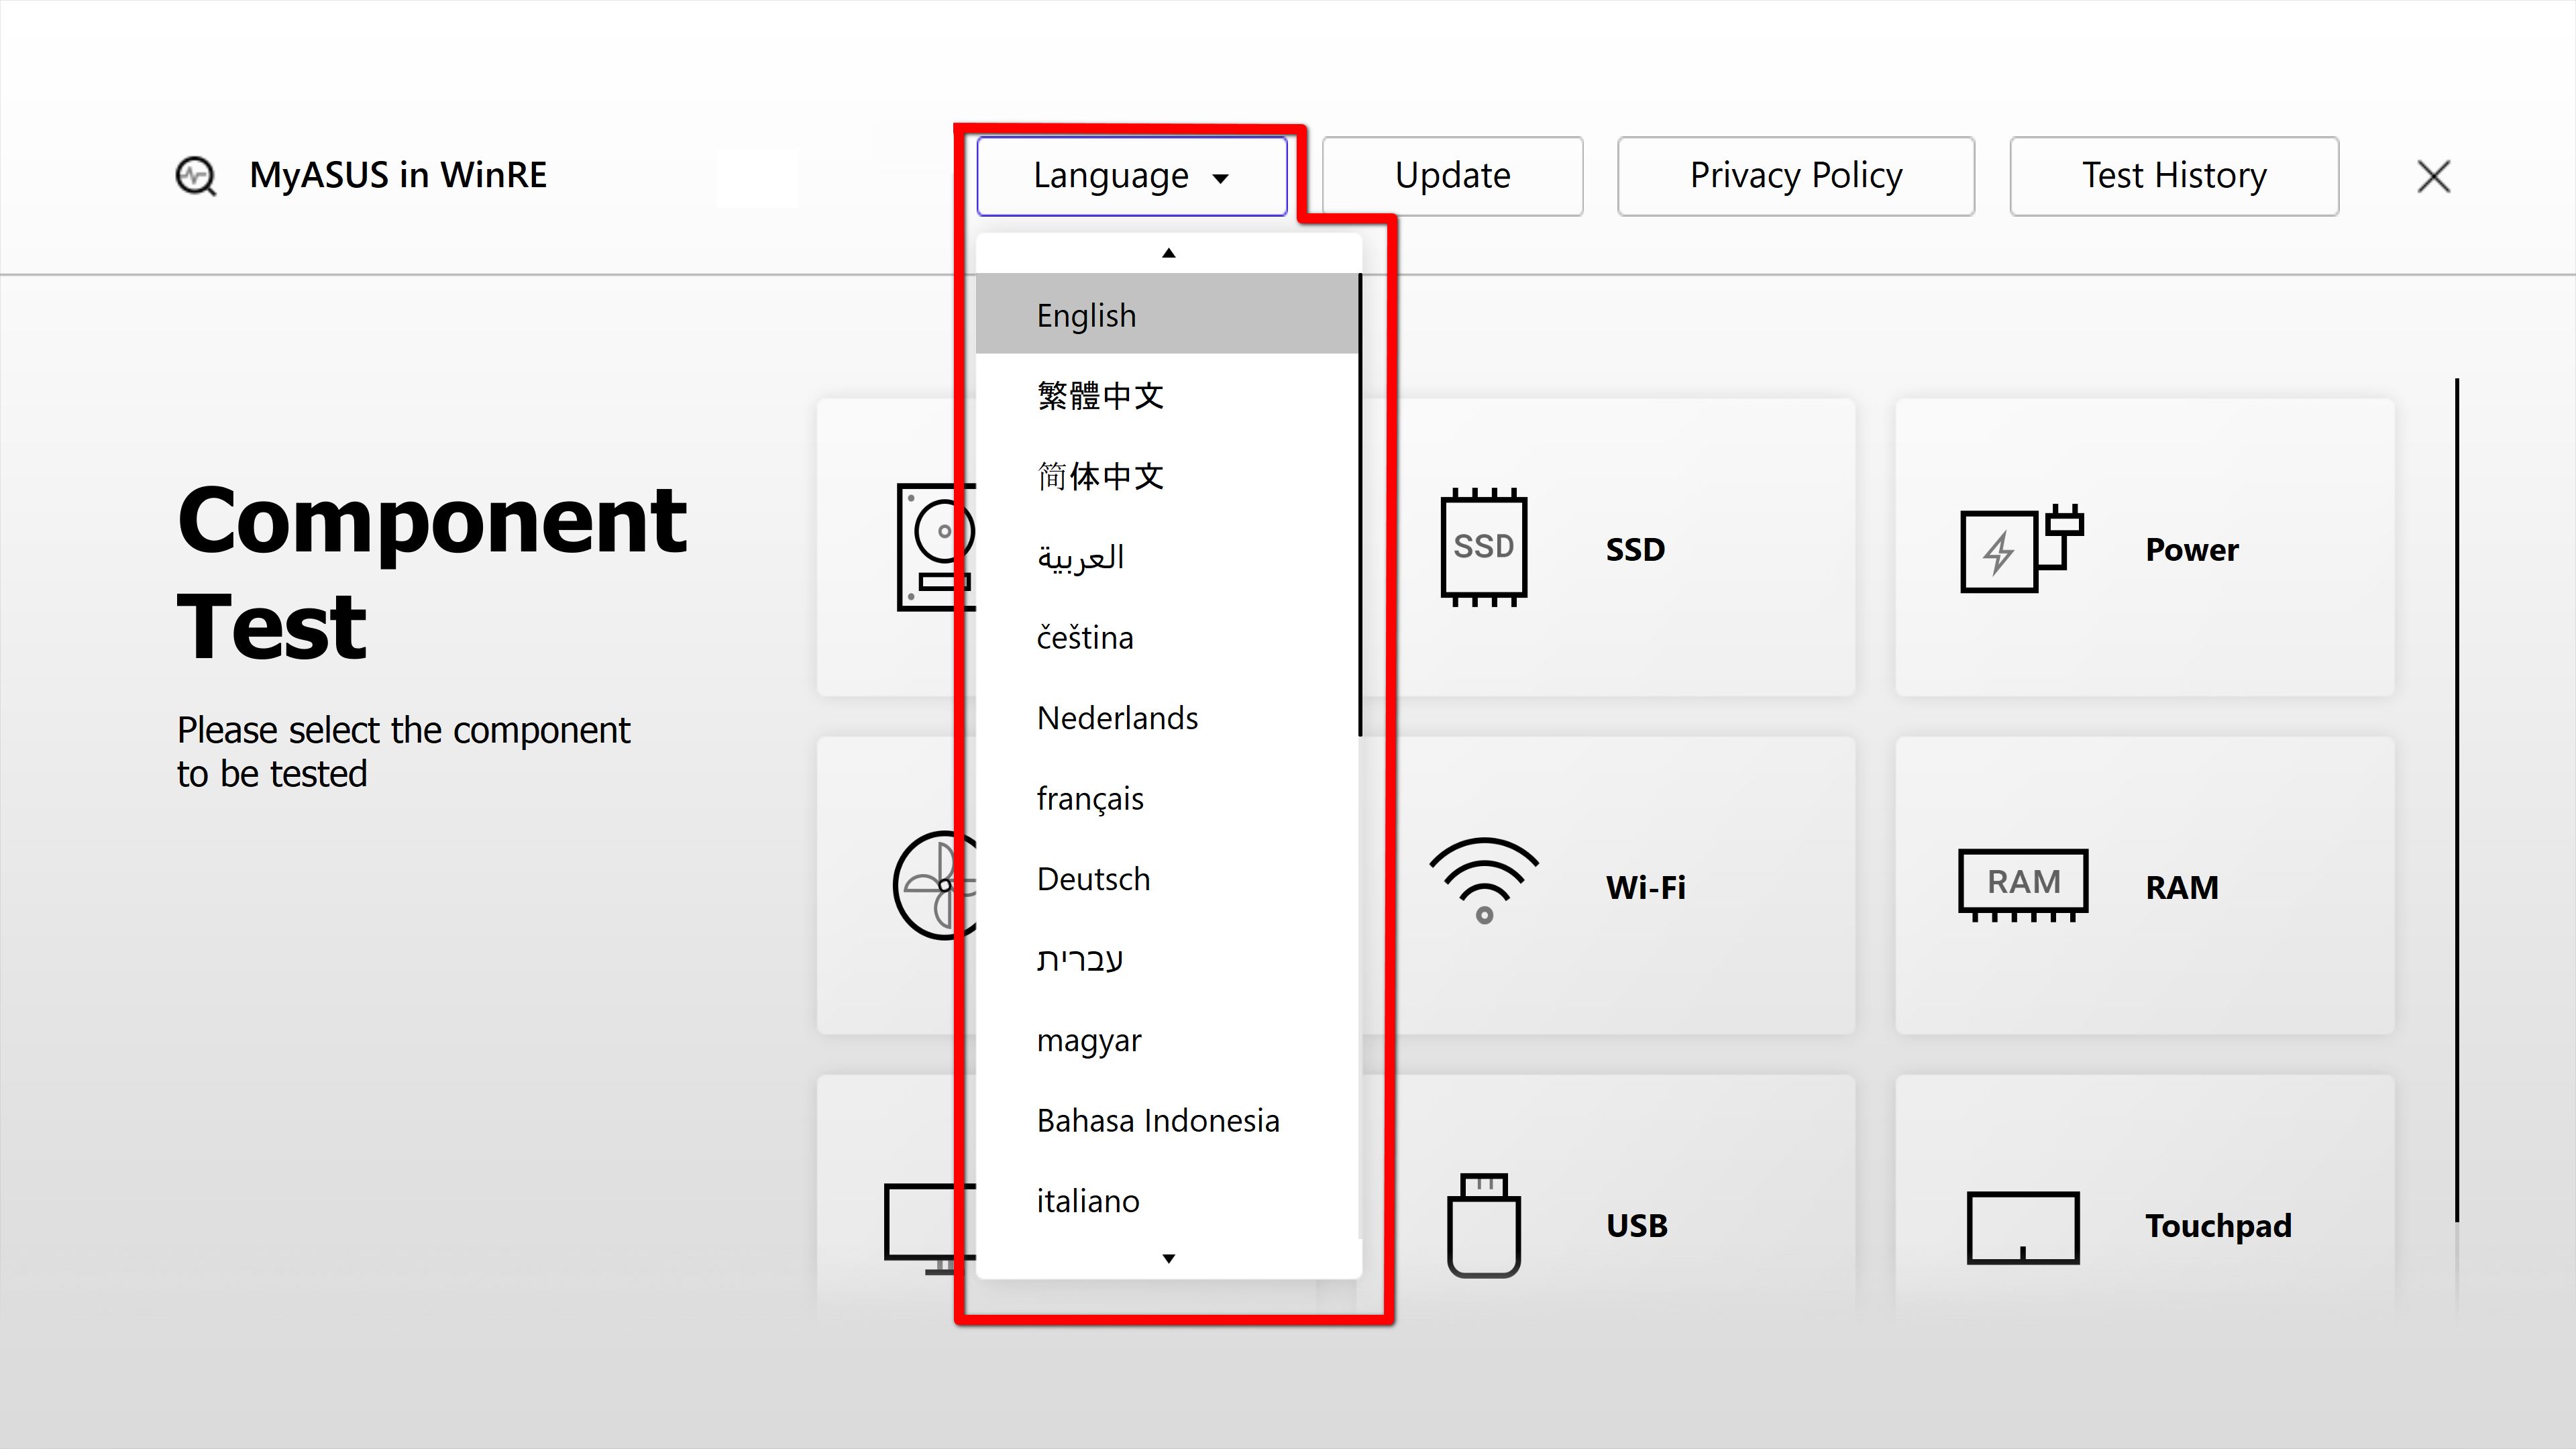The height and width of the screenshot is (1449, 2576).
Task: Click the Update button
Action: [x=1451, y=175]
